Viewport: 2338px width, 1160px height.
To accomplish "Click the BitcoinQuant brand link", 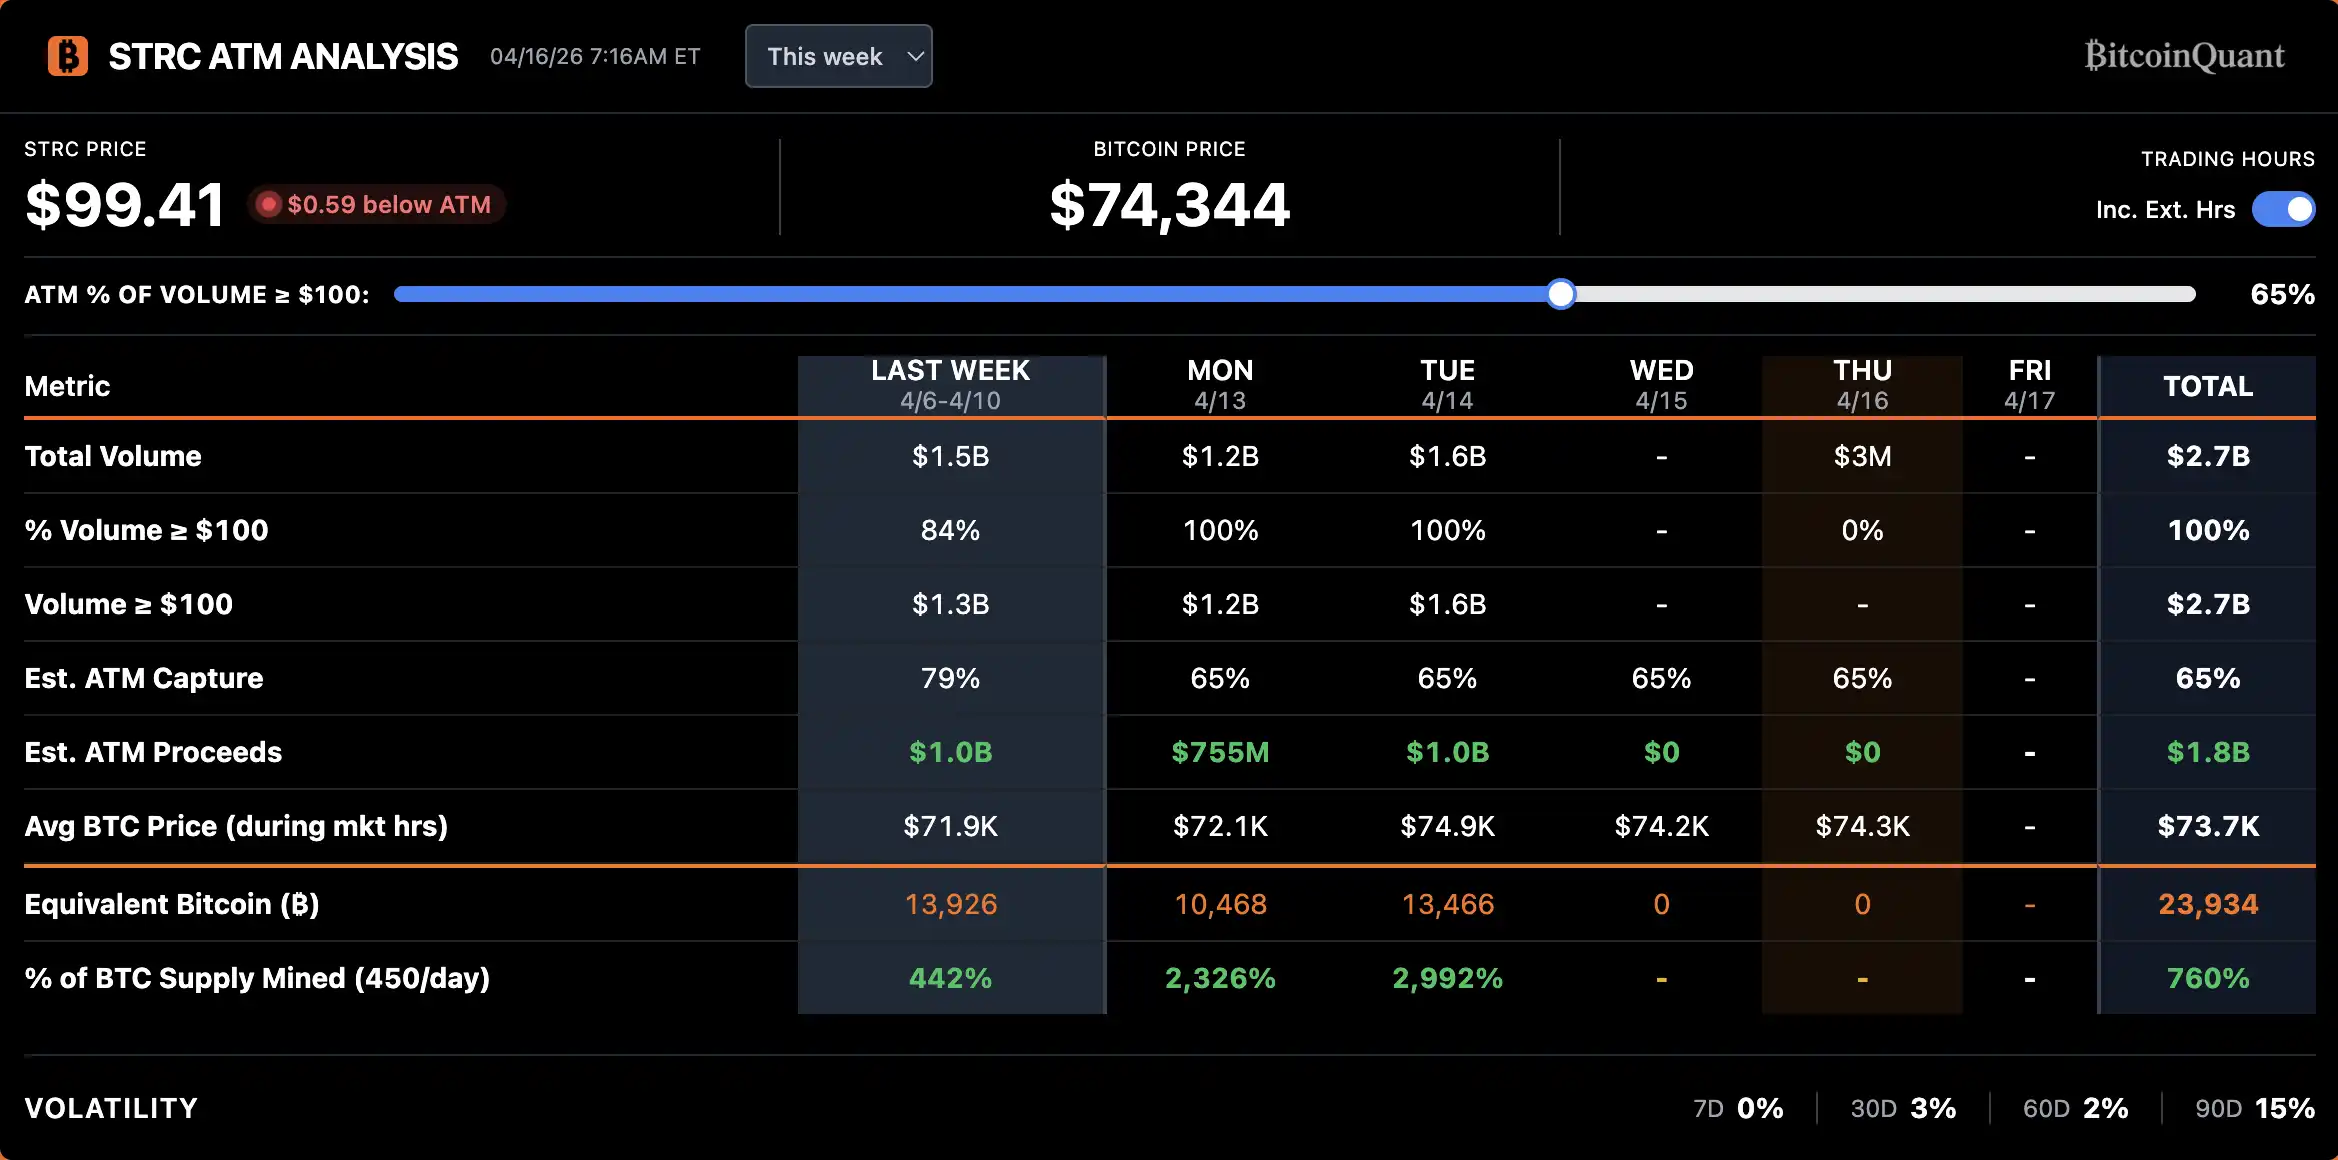I will pyautogui.click(x=2184, y=56).
